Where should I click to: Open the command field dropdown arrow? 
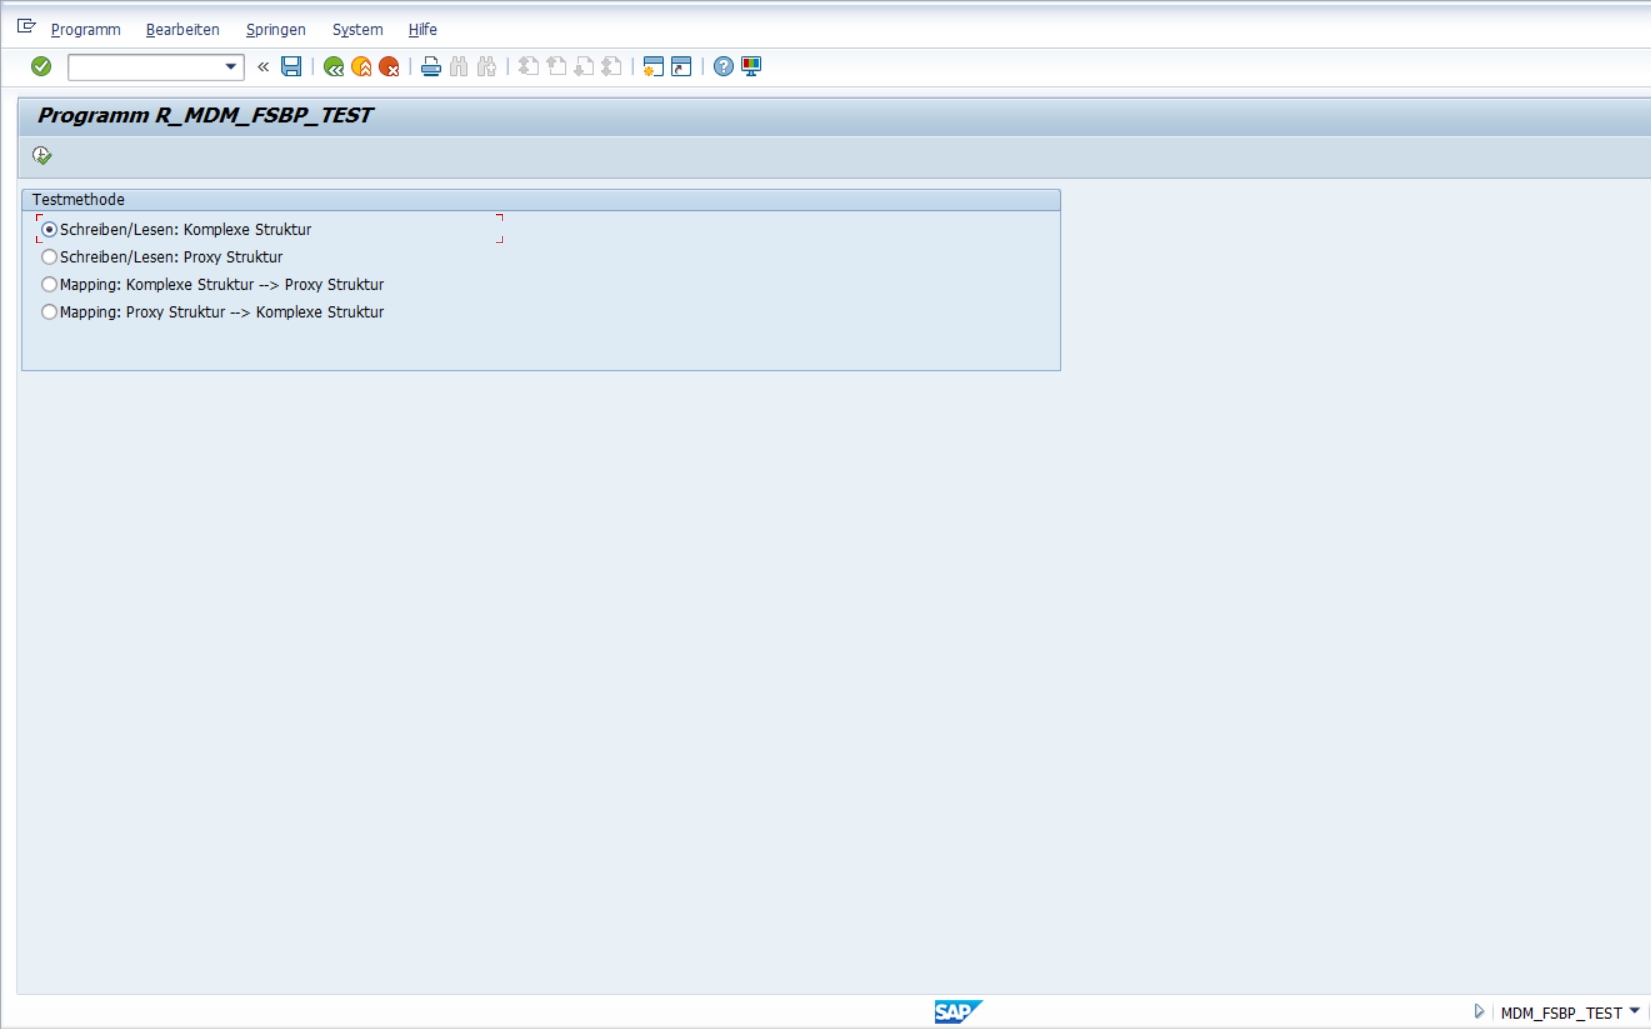231,67
